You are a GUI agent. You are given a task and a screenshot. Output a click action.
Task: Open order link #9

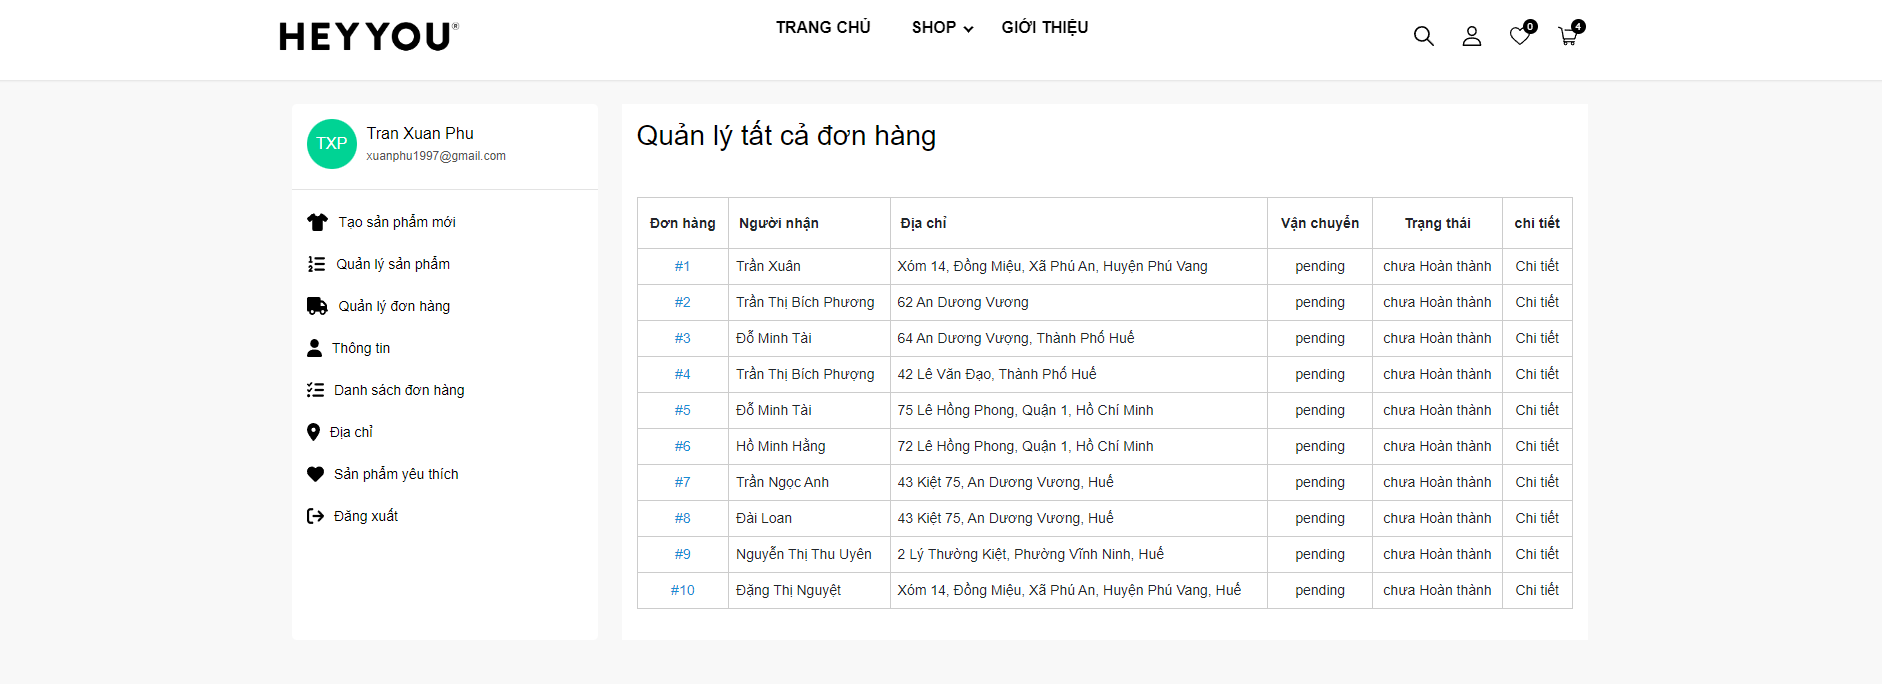(x=682, y=554)
